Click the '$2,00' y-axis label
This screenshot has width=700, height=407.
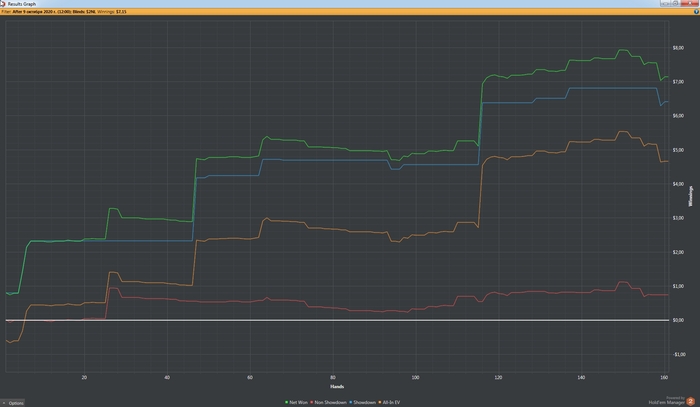(x=678, y=252)
